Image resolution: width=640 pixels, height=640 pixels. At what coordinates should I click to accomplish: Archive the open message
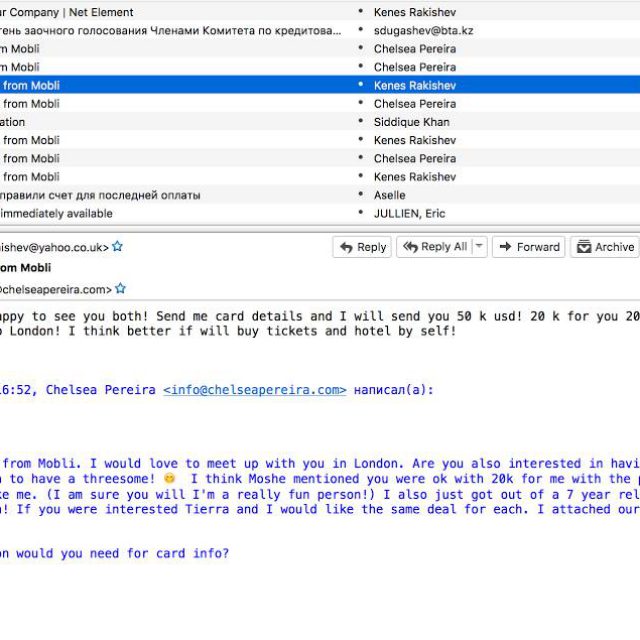pyautogui.click(x=605, y=247)
